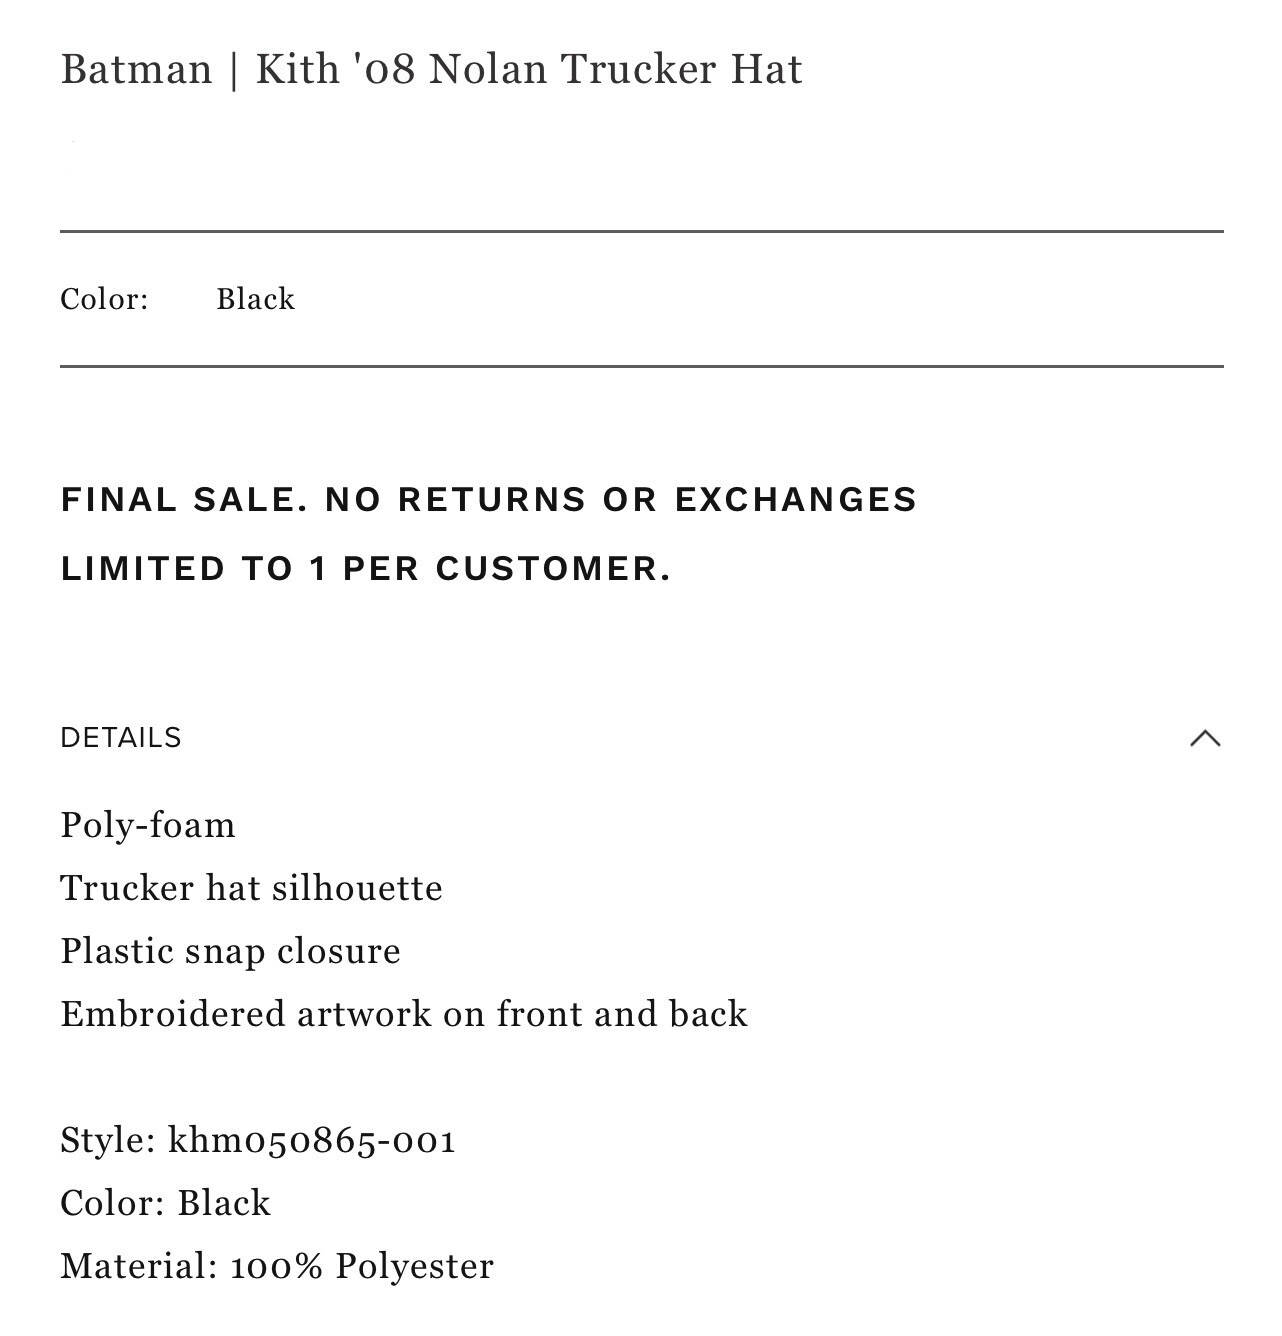1282x1336 pixels.
Task: Click the word Batman in title
Action: (x=137, y=69)
